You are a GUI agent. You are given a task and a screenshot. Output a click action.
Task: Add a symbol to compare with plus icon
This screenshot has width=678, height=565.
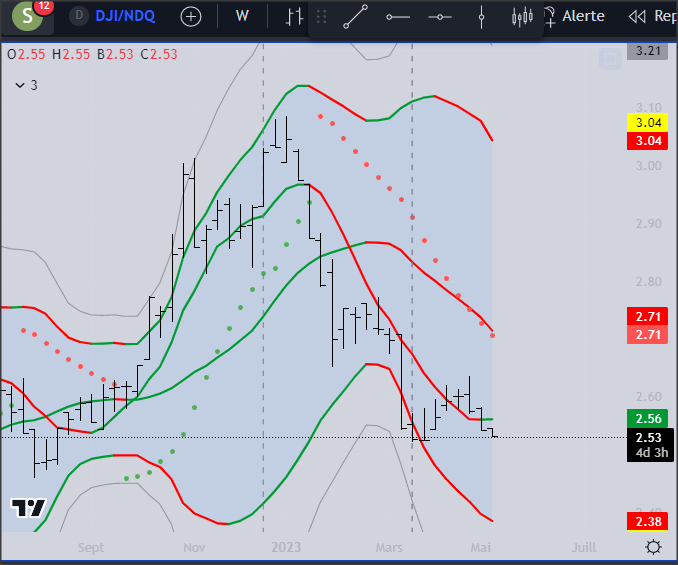point(191,17)
